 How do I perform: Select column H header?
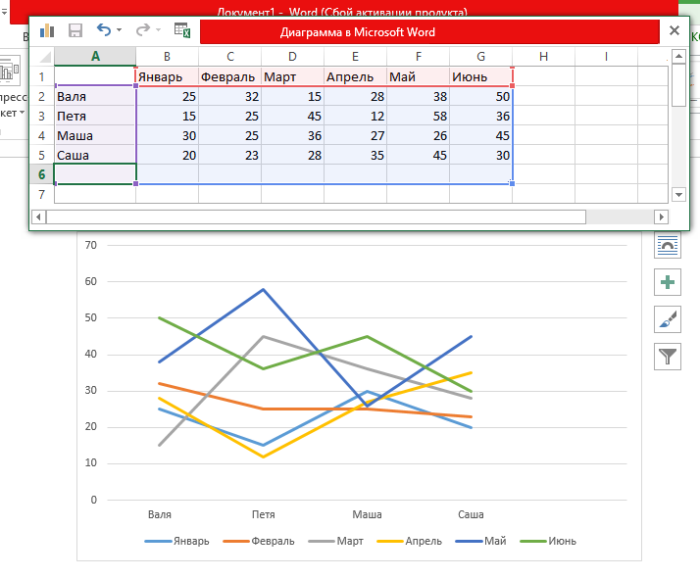click(x=543, y=57)
